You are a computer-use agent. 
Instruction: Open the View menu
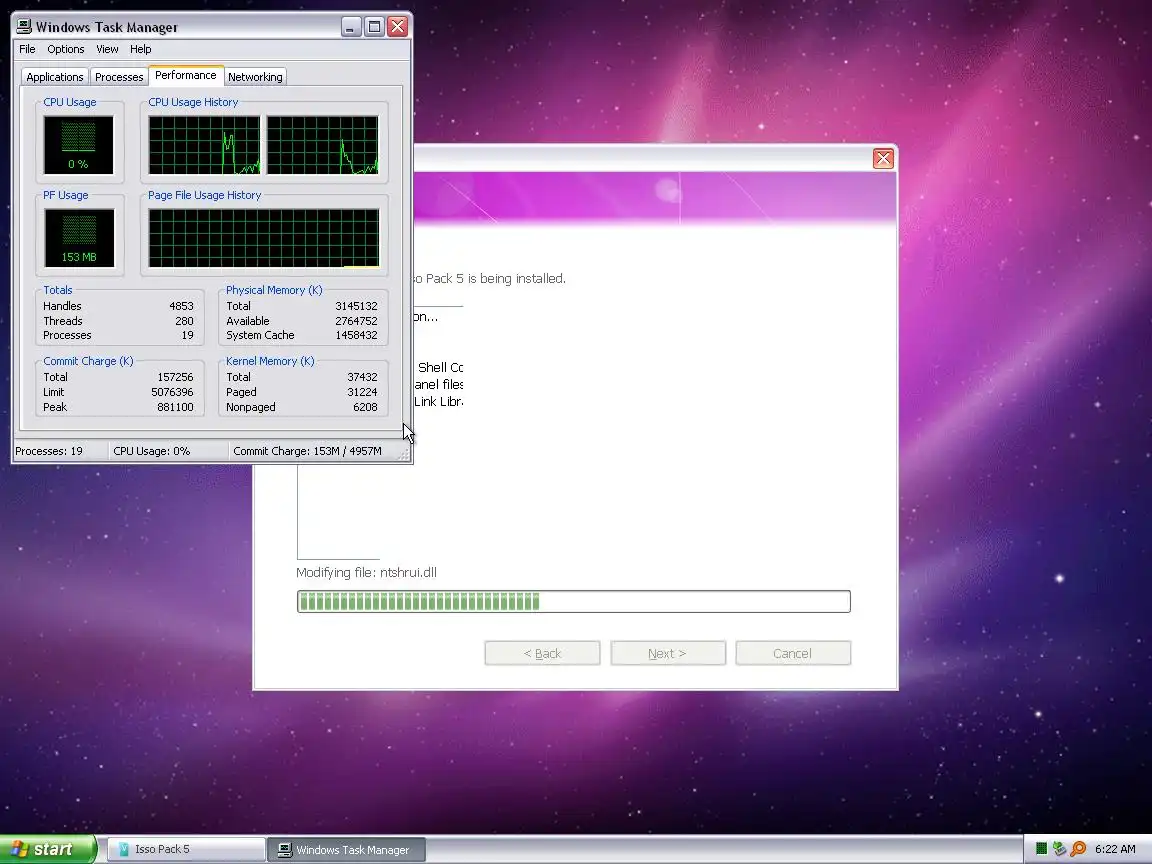(x=107, y=49)
